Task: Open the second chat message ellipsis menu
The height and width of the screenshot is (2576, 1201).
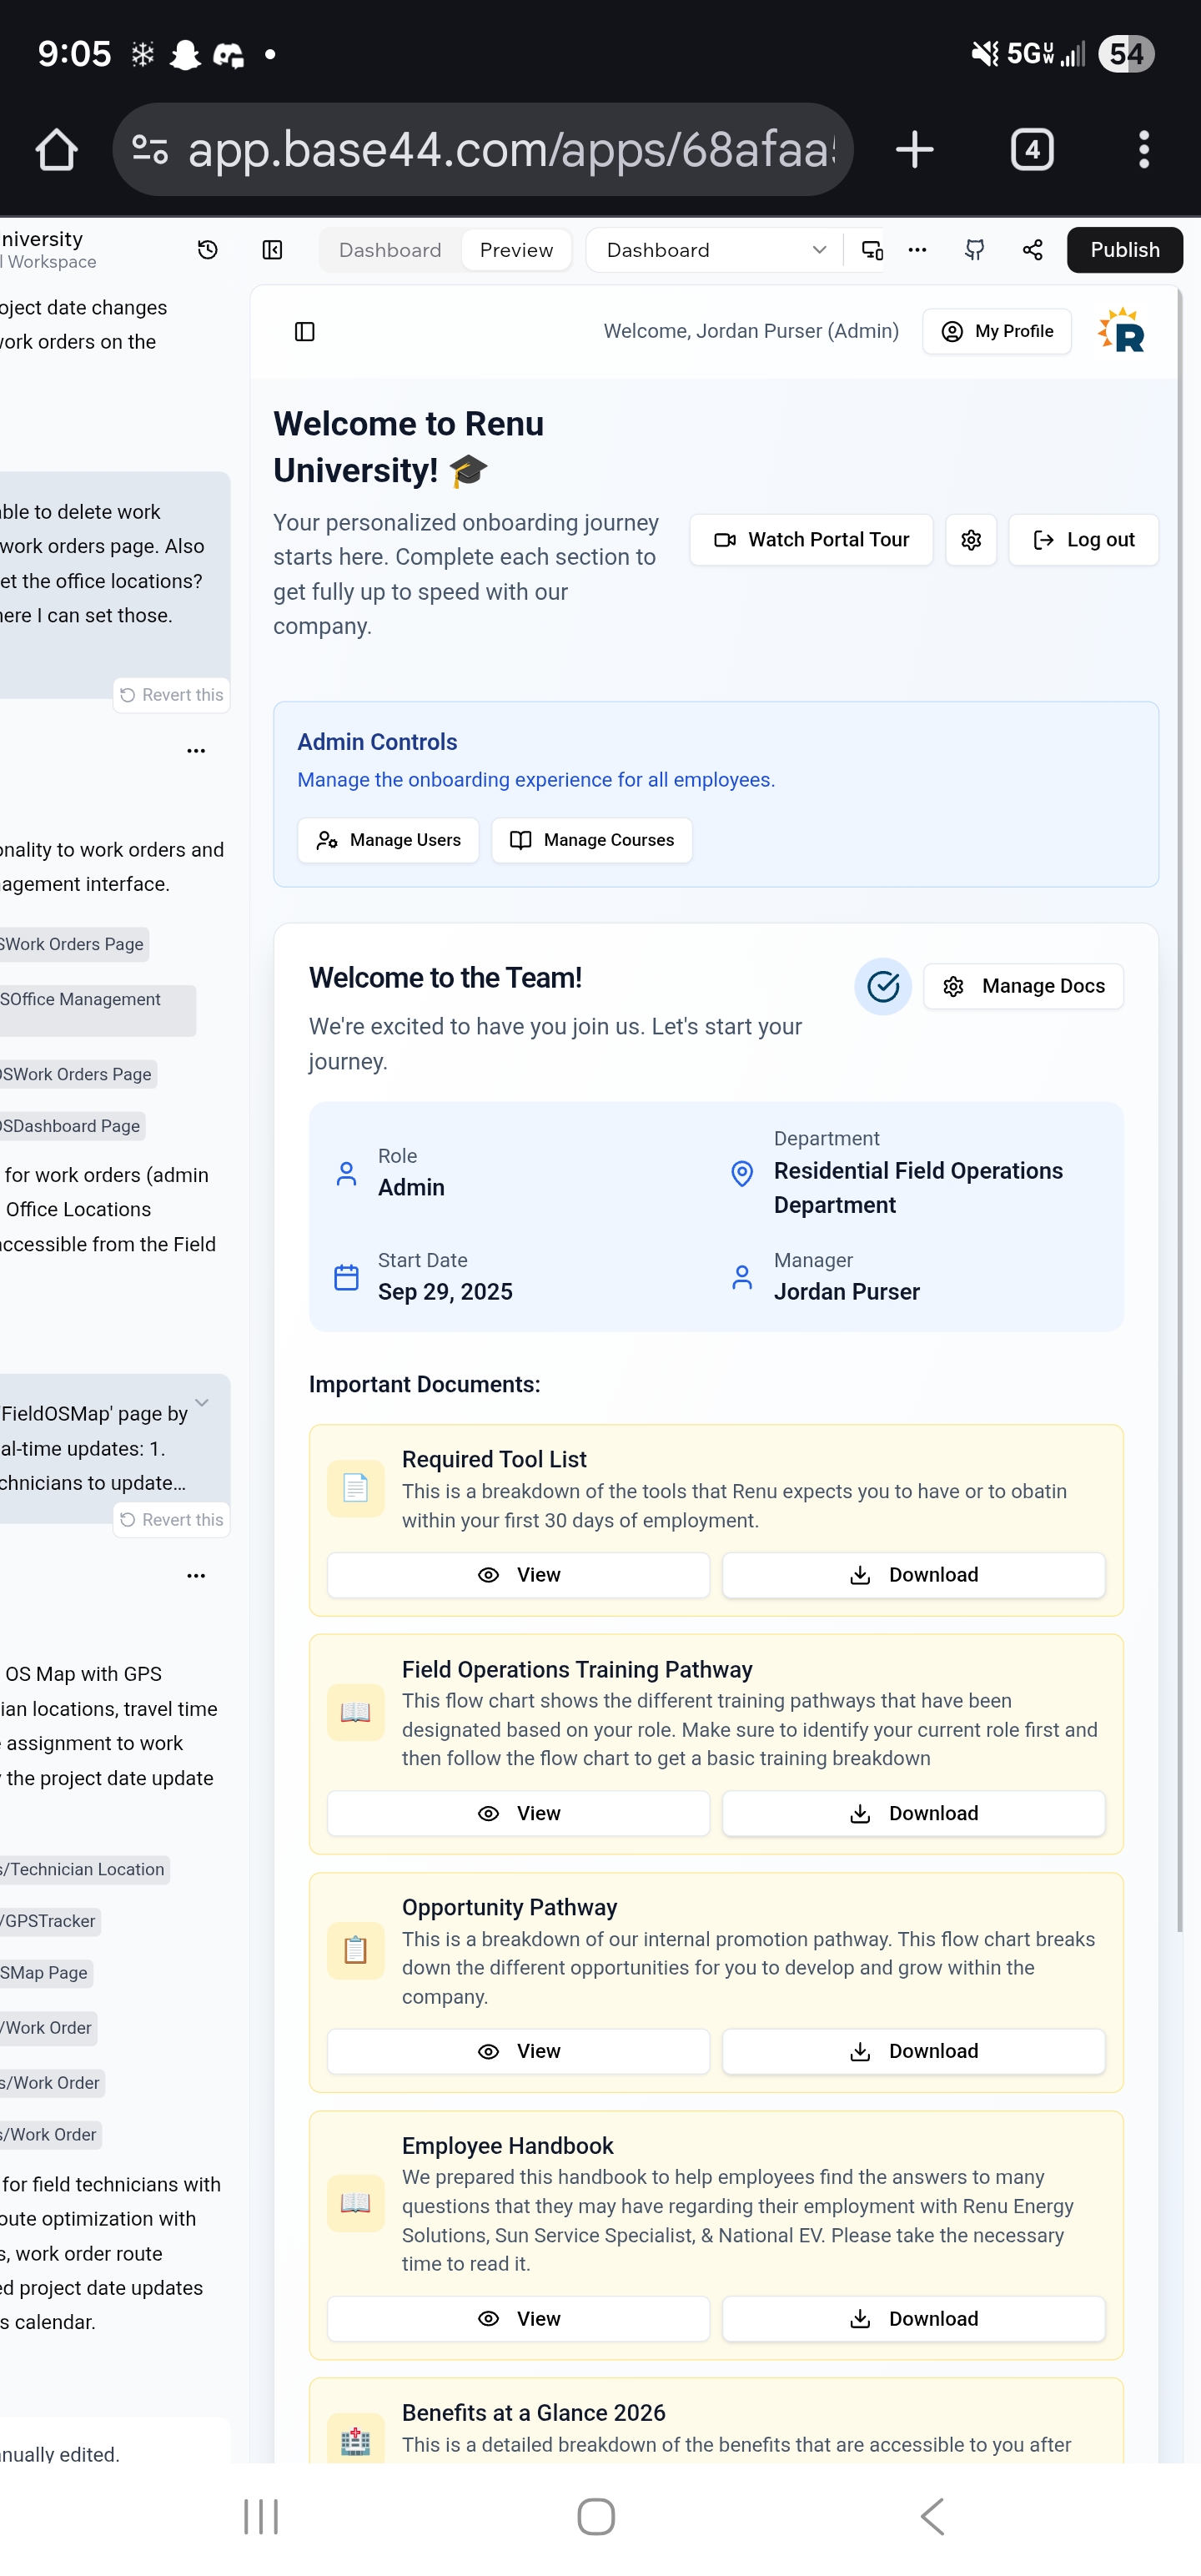Action: [x=196, y=1576]
